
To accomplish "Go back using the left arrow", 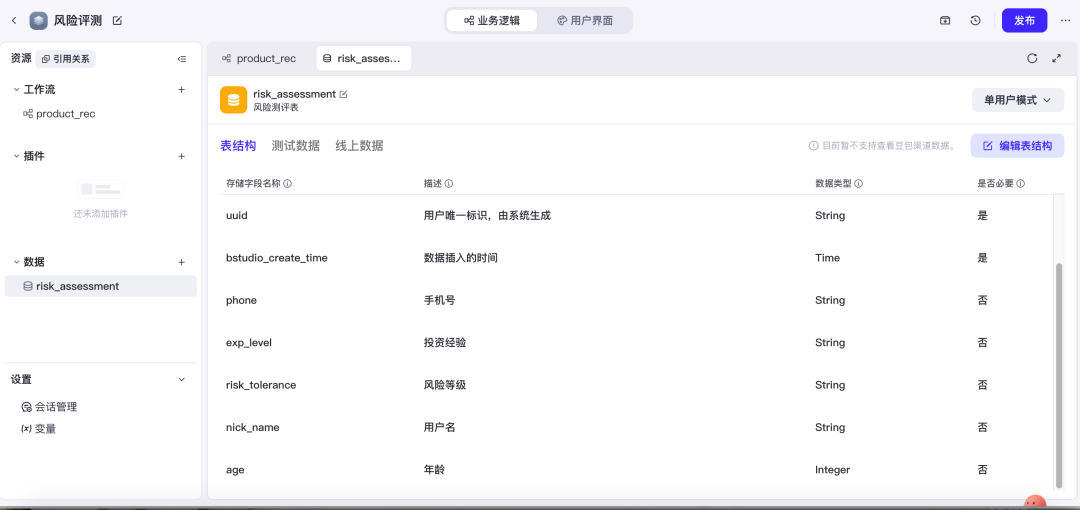I will pos(14,21).
